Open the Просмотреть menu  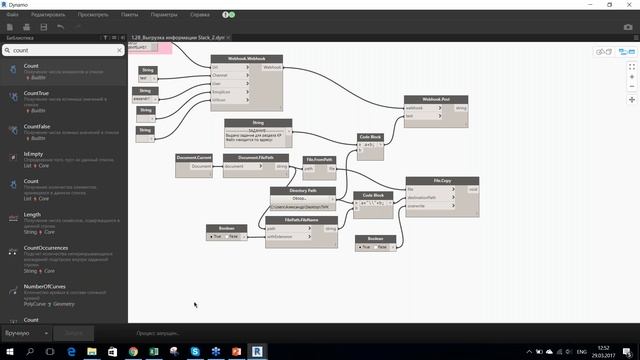pyautogui.click(x=93, y=15)
